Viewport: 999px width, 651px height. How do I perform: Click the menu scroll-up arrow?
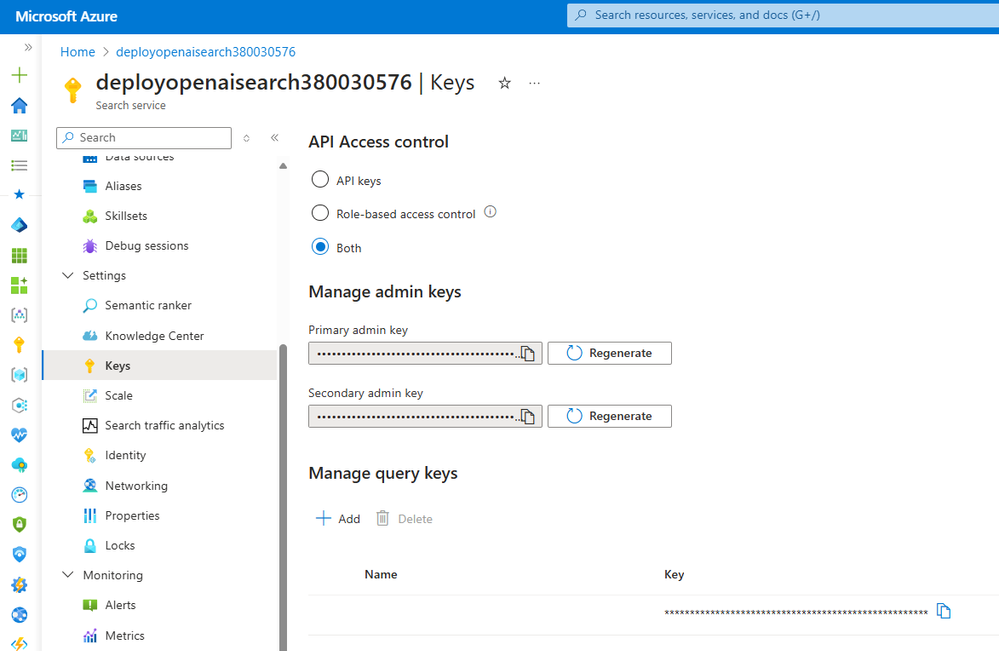click(x=283, y=166)
